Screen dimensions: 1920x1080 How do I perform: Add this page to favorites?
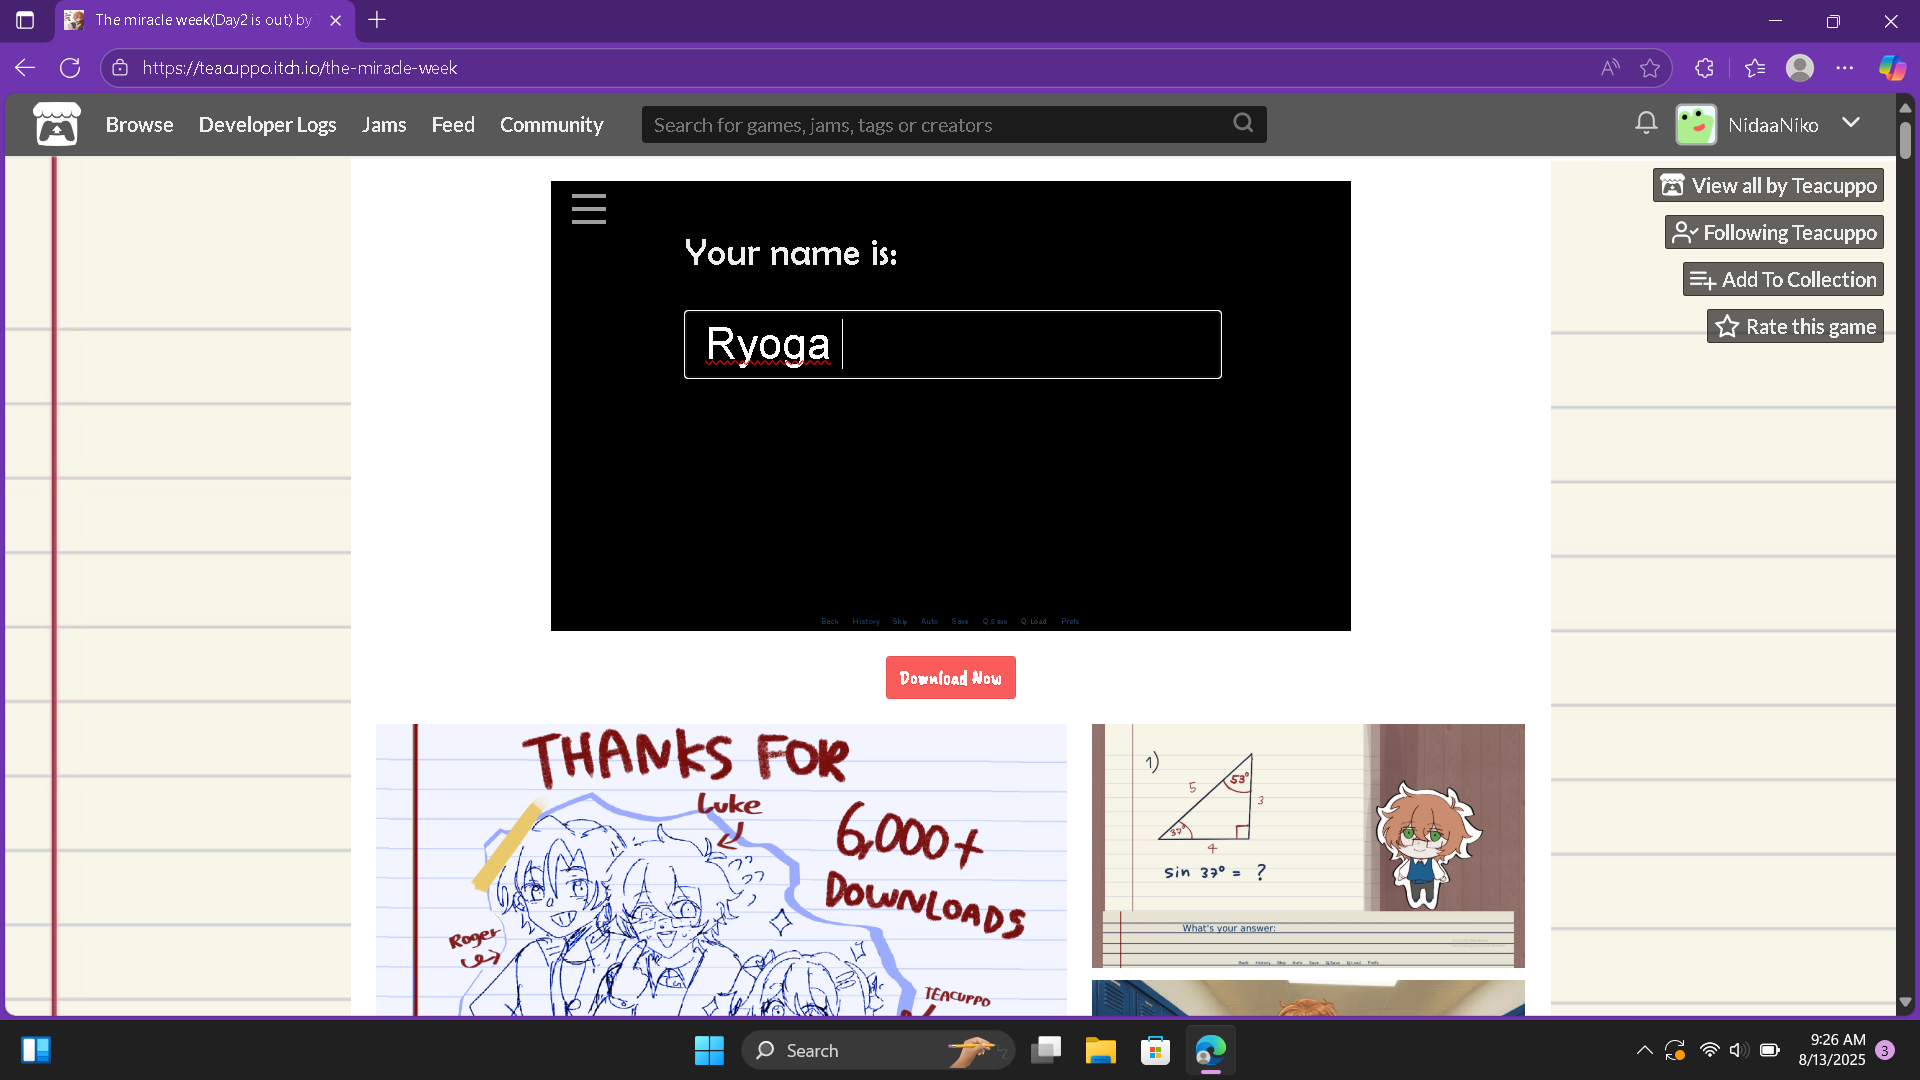[x=1650, y=68]
